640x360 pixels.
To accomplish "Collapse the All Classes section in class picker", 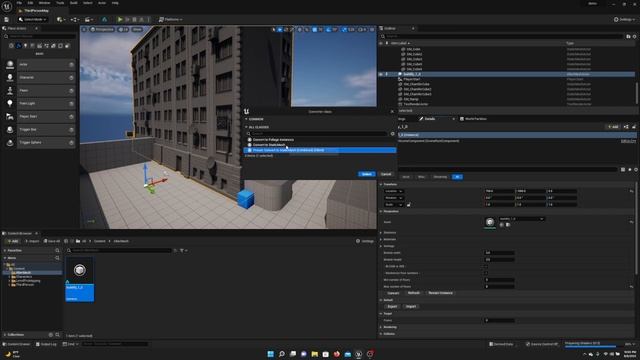I will click(x=246, y=127).
